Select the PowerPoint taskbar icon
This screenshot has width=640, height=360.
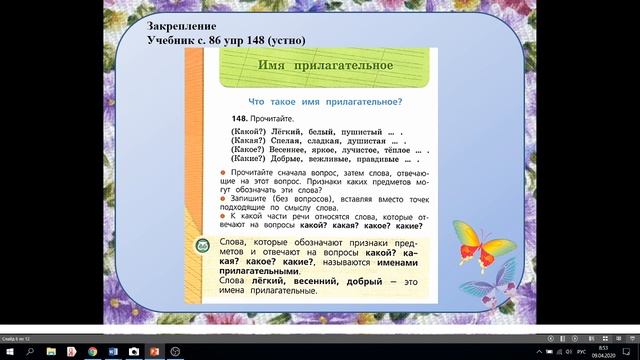pyautogui.click(x=154, y=352)
